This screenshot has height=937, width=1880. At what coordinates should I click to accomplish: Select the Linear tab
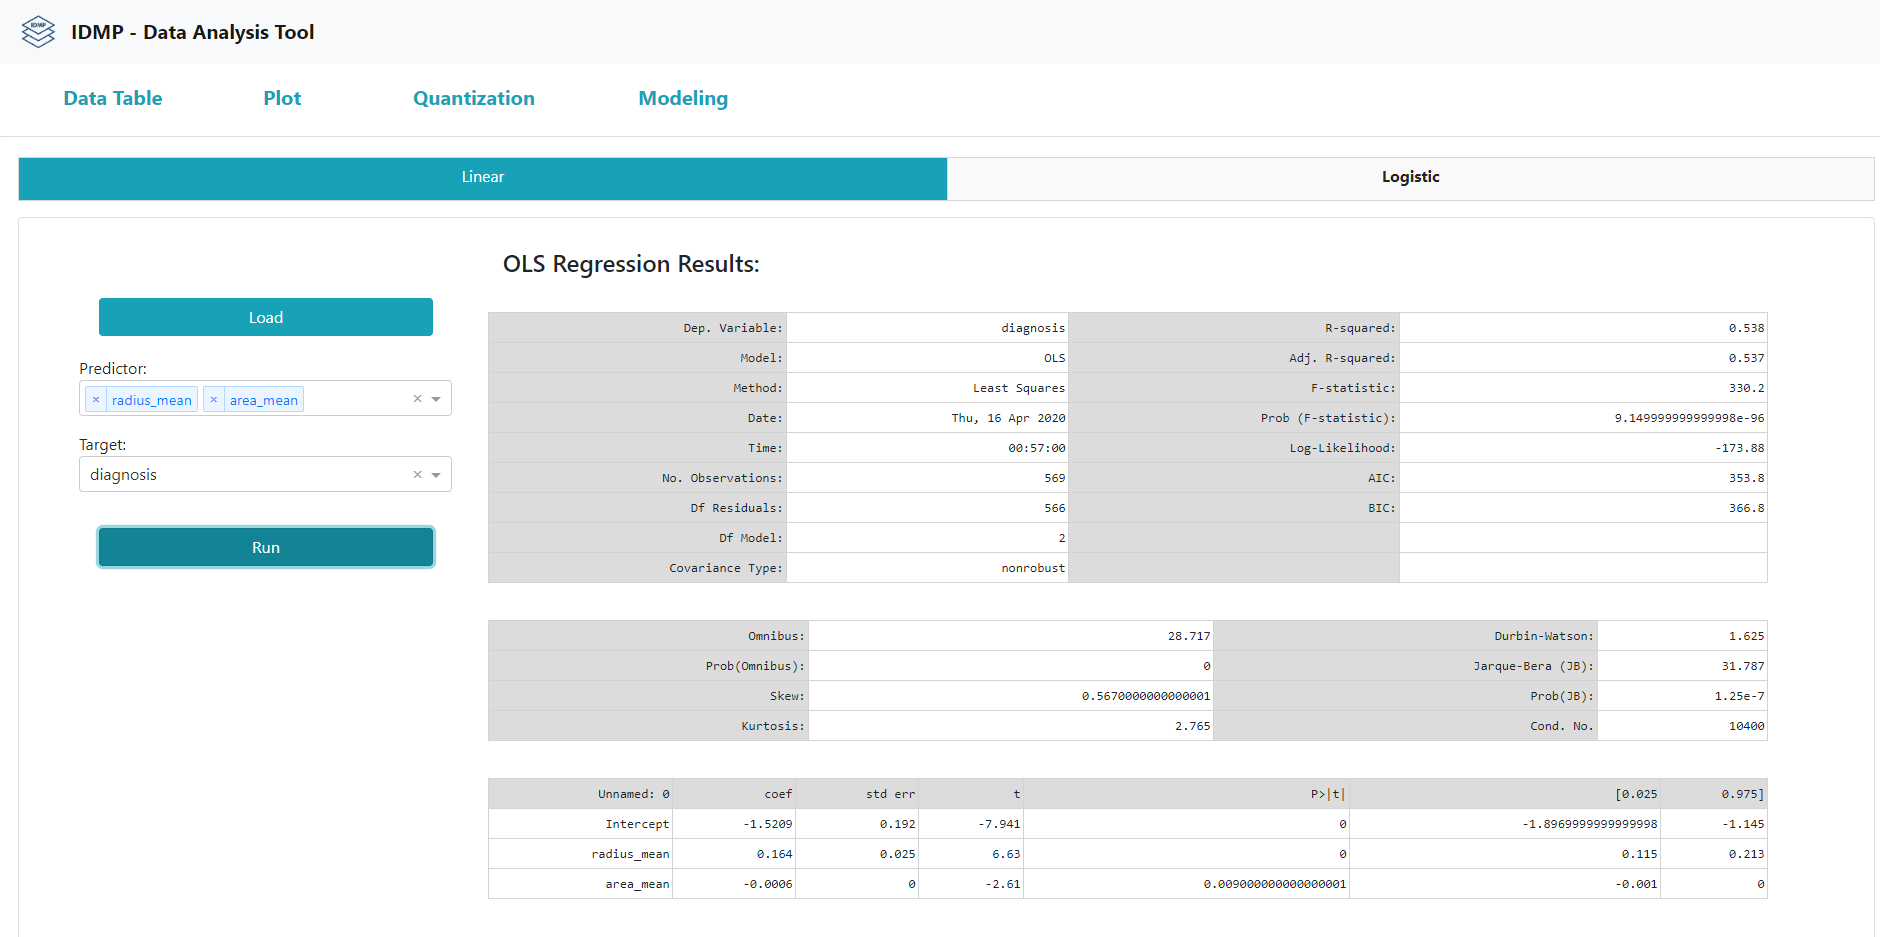[482, 177]
